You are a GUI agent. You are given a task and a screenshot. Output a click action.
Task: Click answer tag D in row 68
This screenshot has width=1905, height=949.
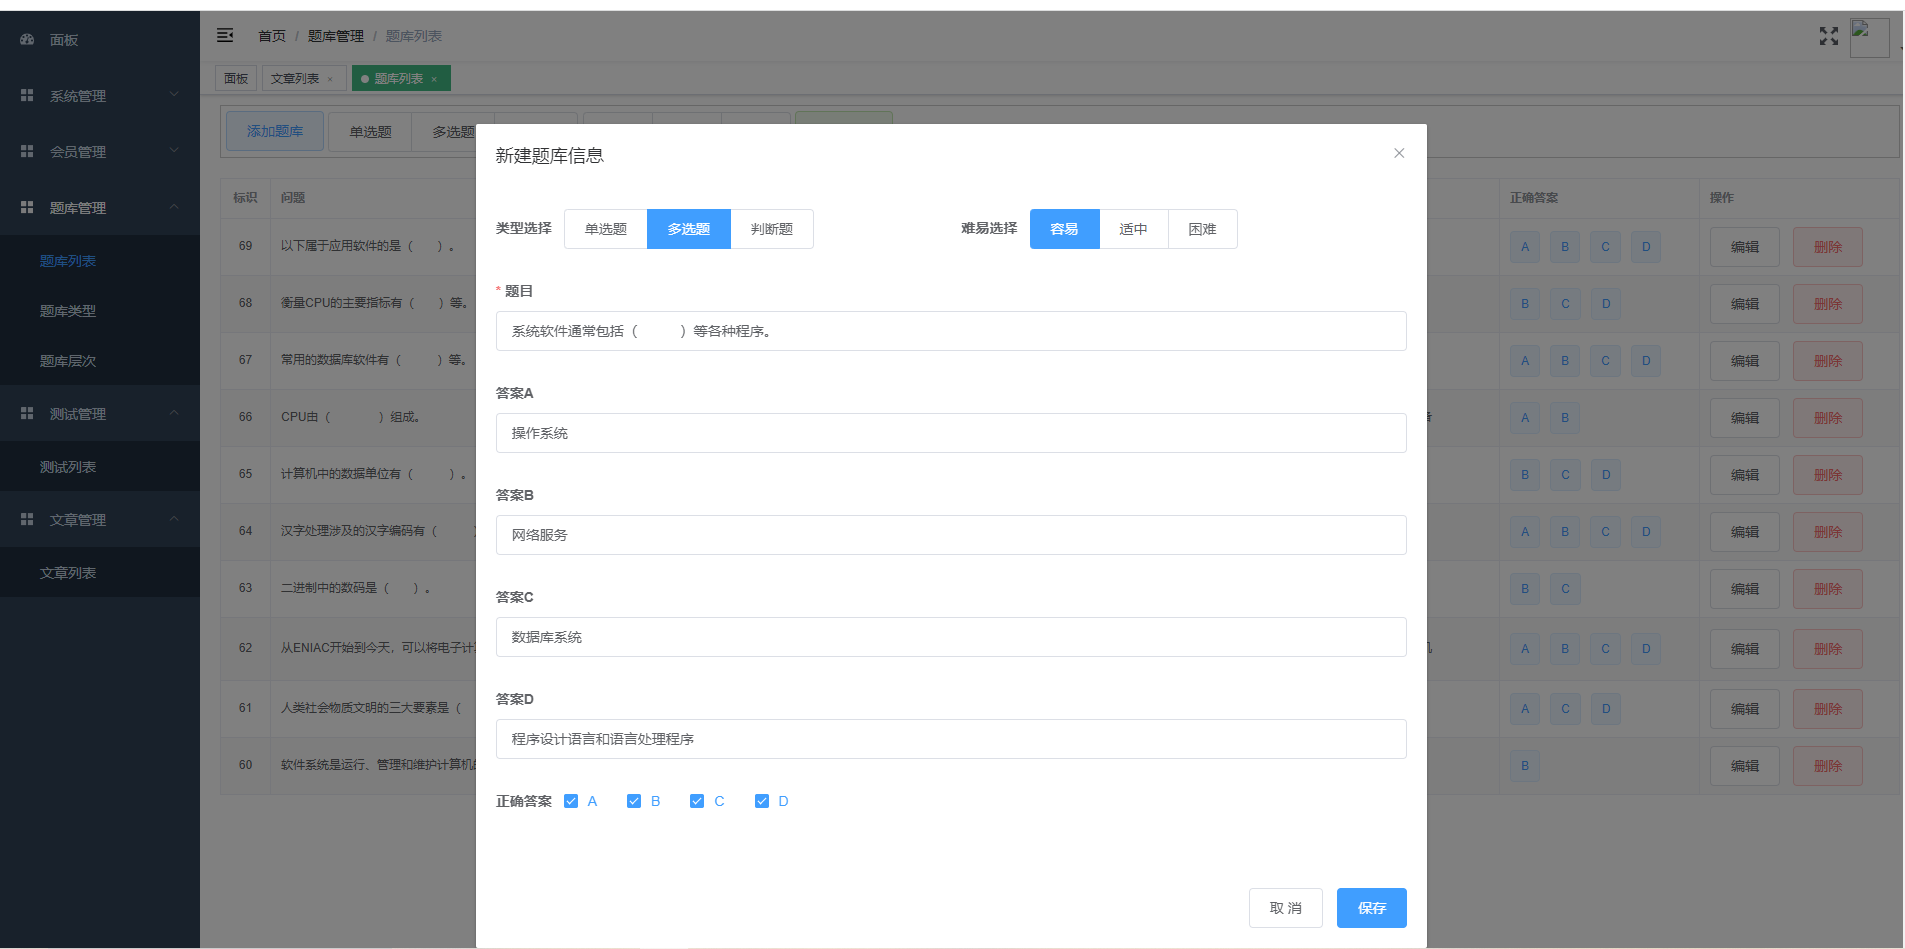pos(1606,304)
